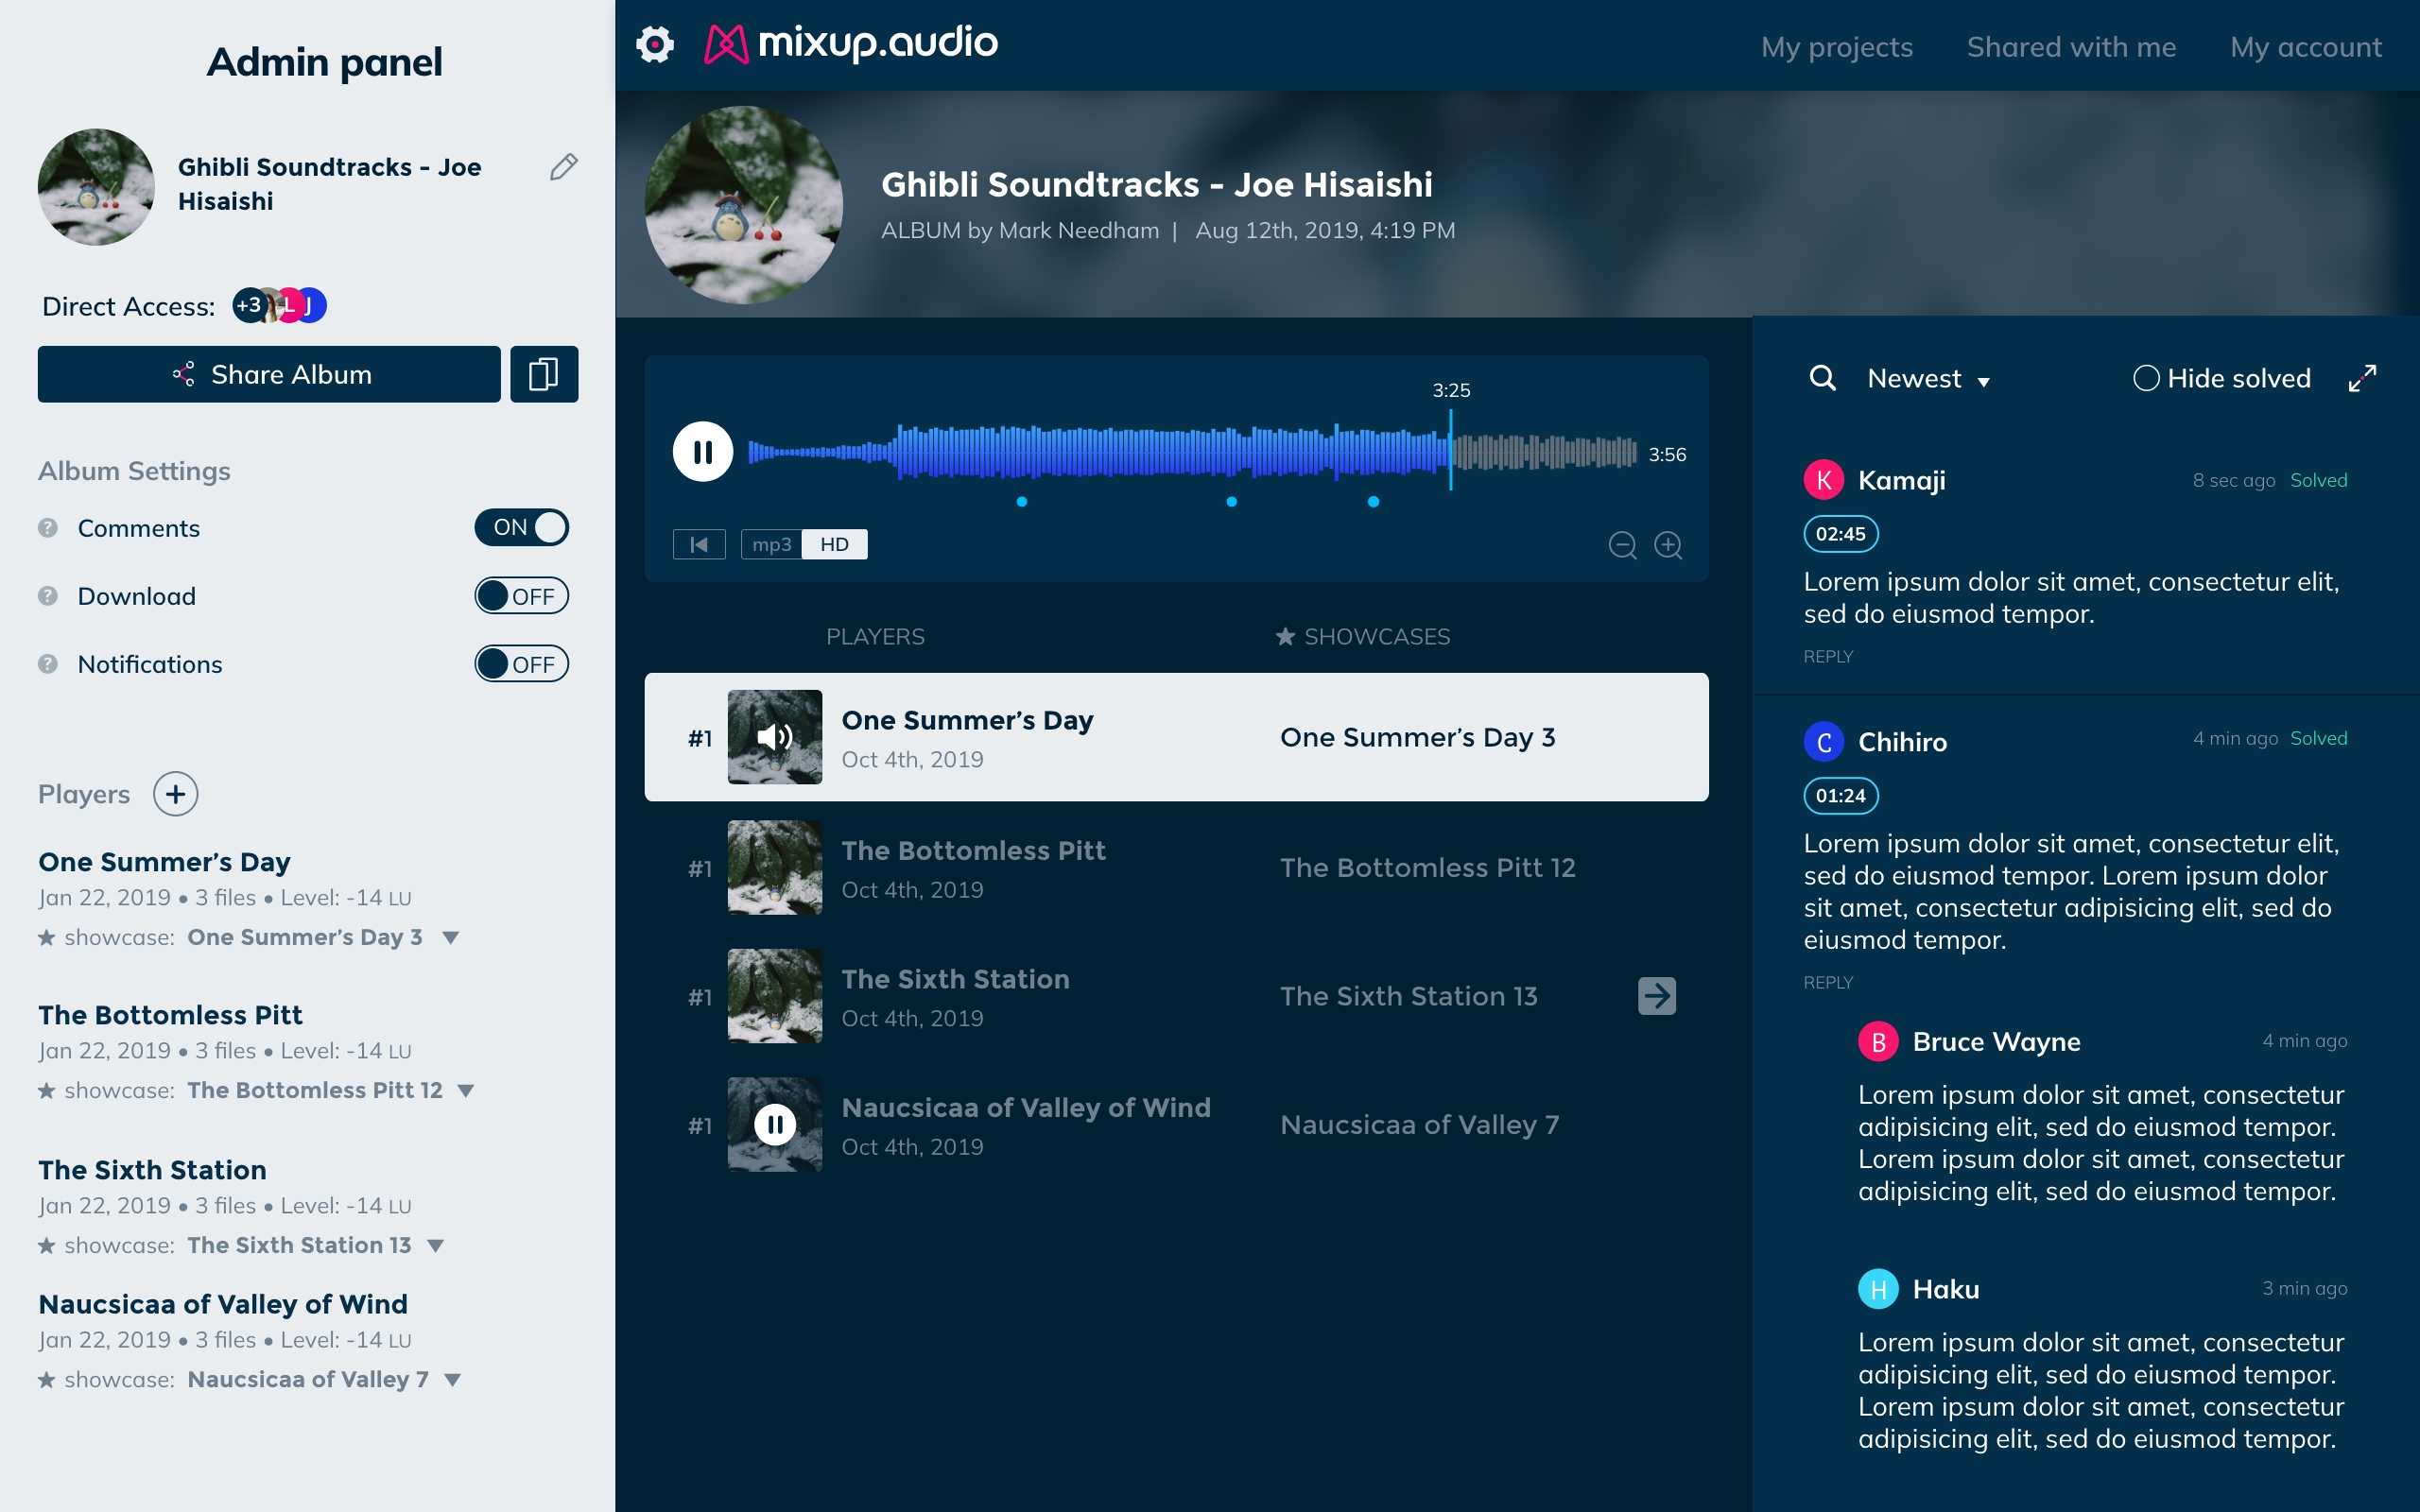
Task: Seek the waveform at the 3:25 playhead
Action: coord(1451,452)
